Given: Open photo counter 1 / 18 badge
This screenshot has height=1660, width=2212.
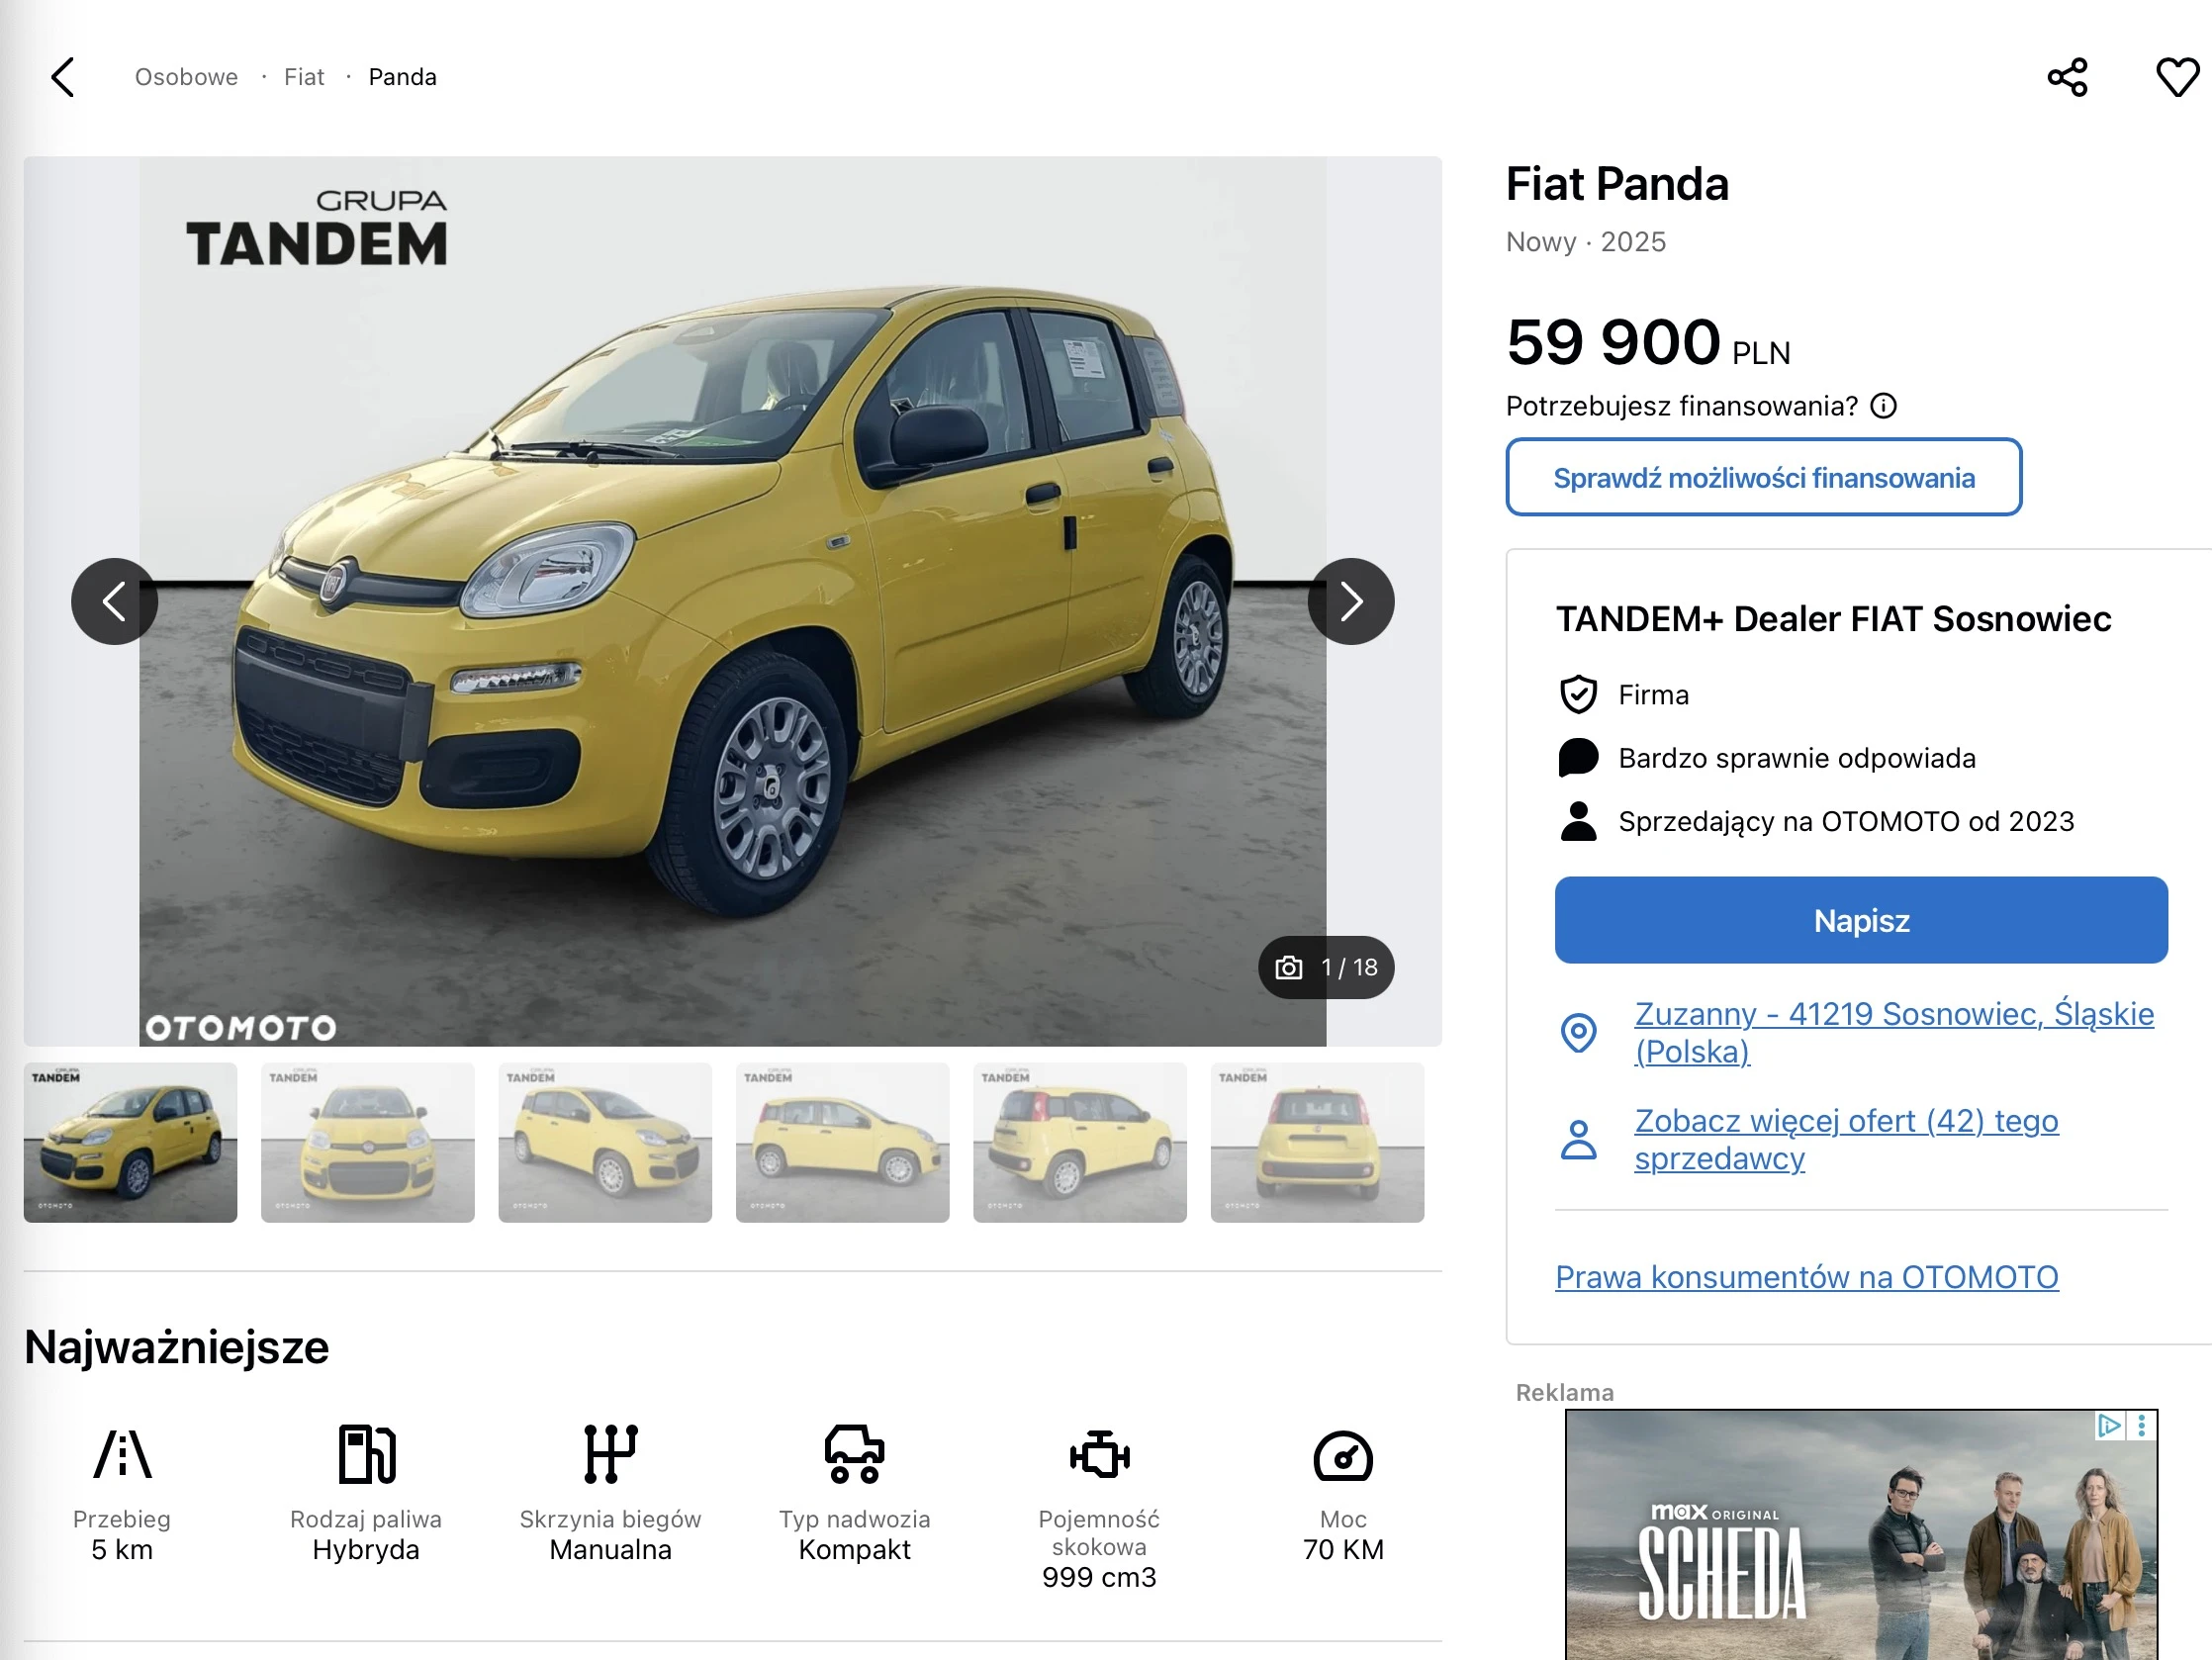Looking at the screenshot, I should [1326, 967].
